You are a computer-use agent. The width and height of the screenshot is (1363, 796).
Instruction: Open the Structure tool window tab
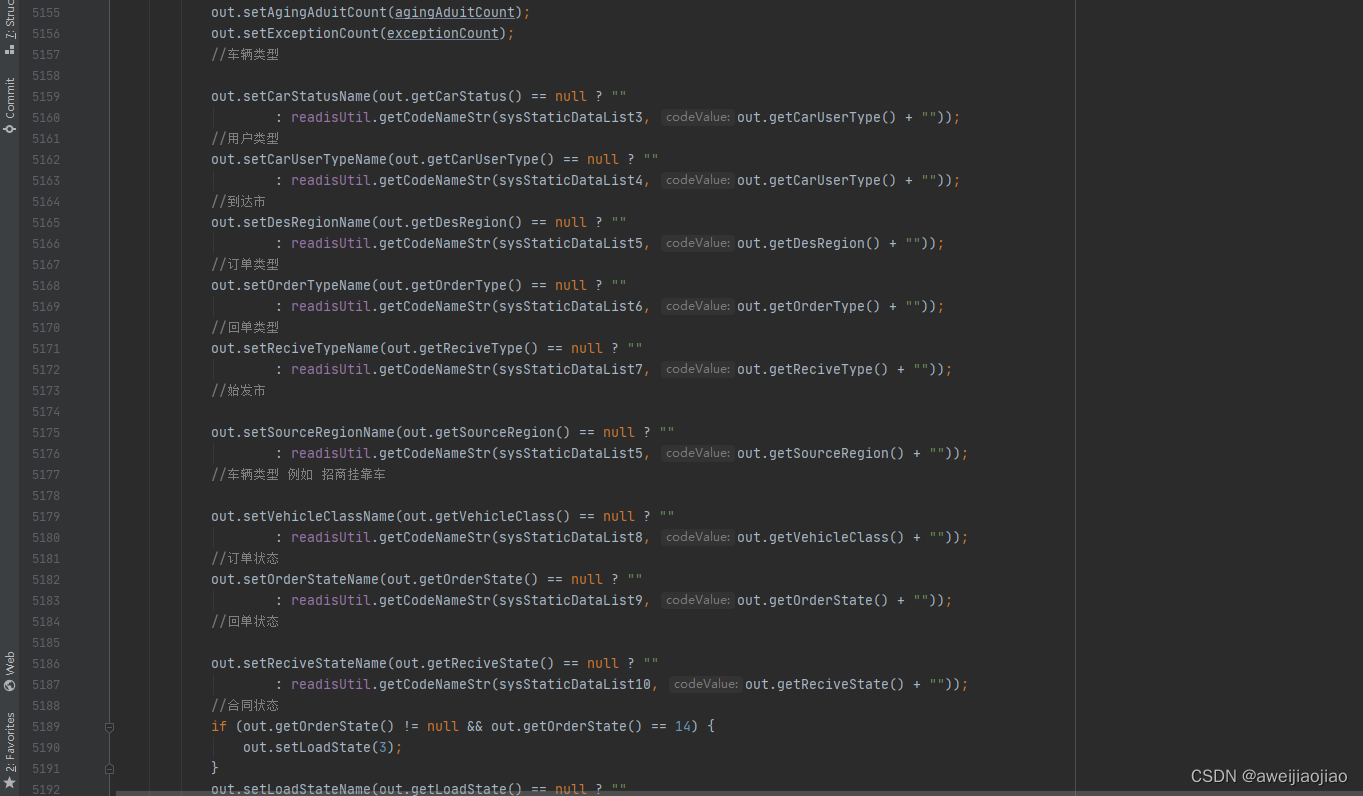10,28
